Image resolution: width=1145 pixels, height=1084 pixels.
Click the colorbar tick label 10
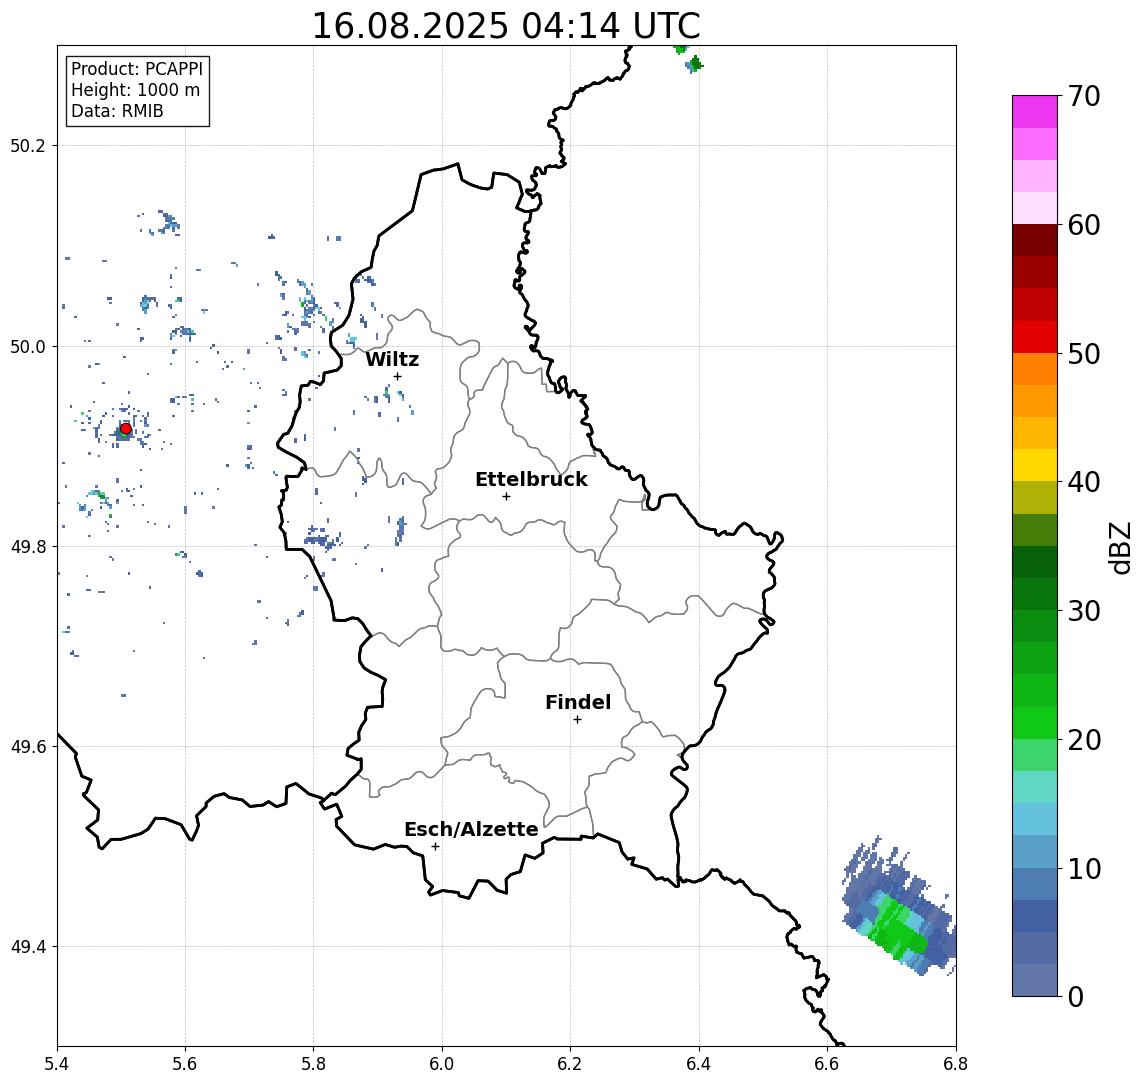pos(1084,869)
